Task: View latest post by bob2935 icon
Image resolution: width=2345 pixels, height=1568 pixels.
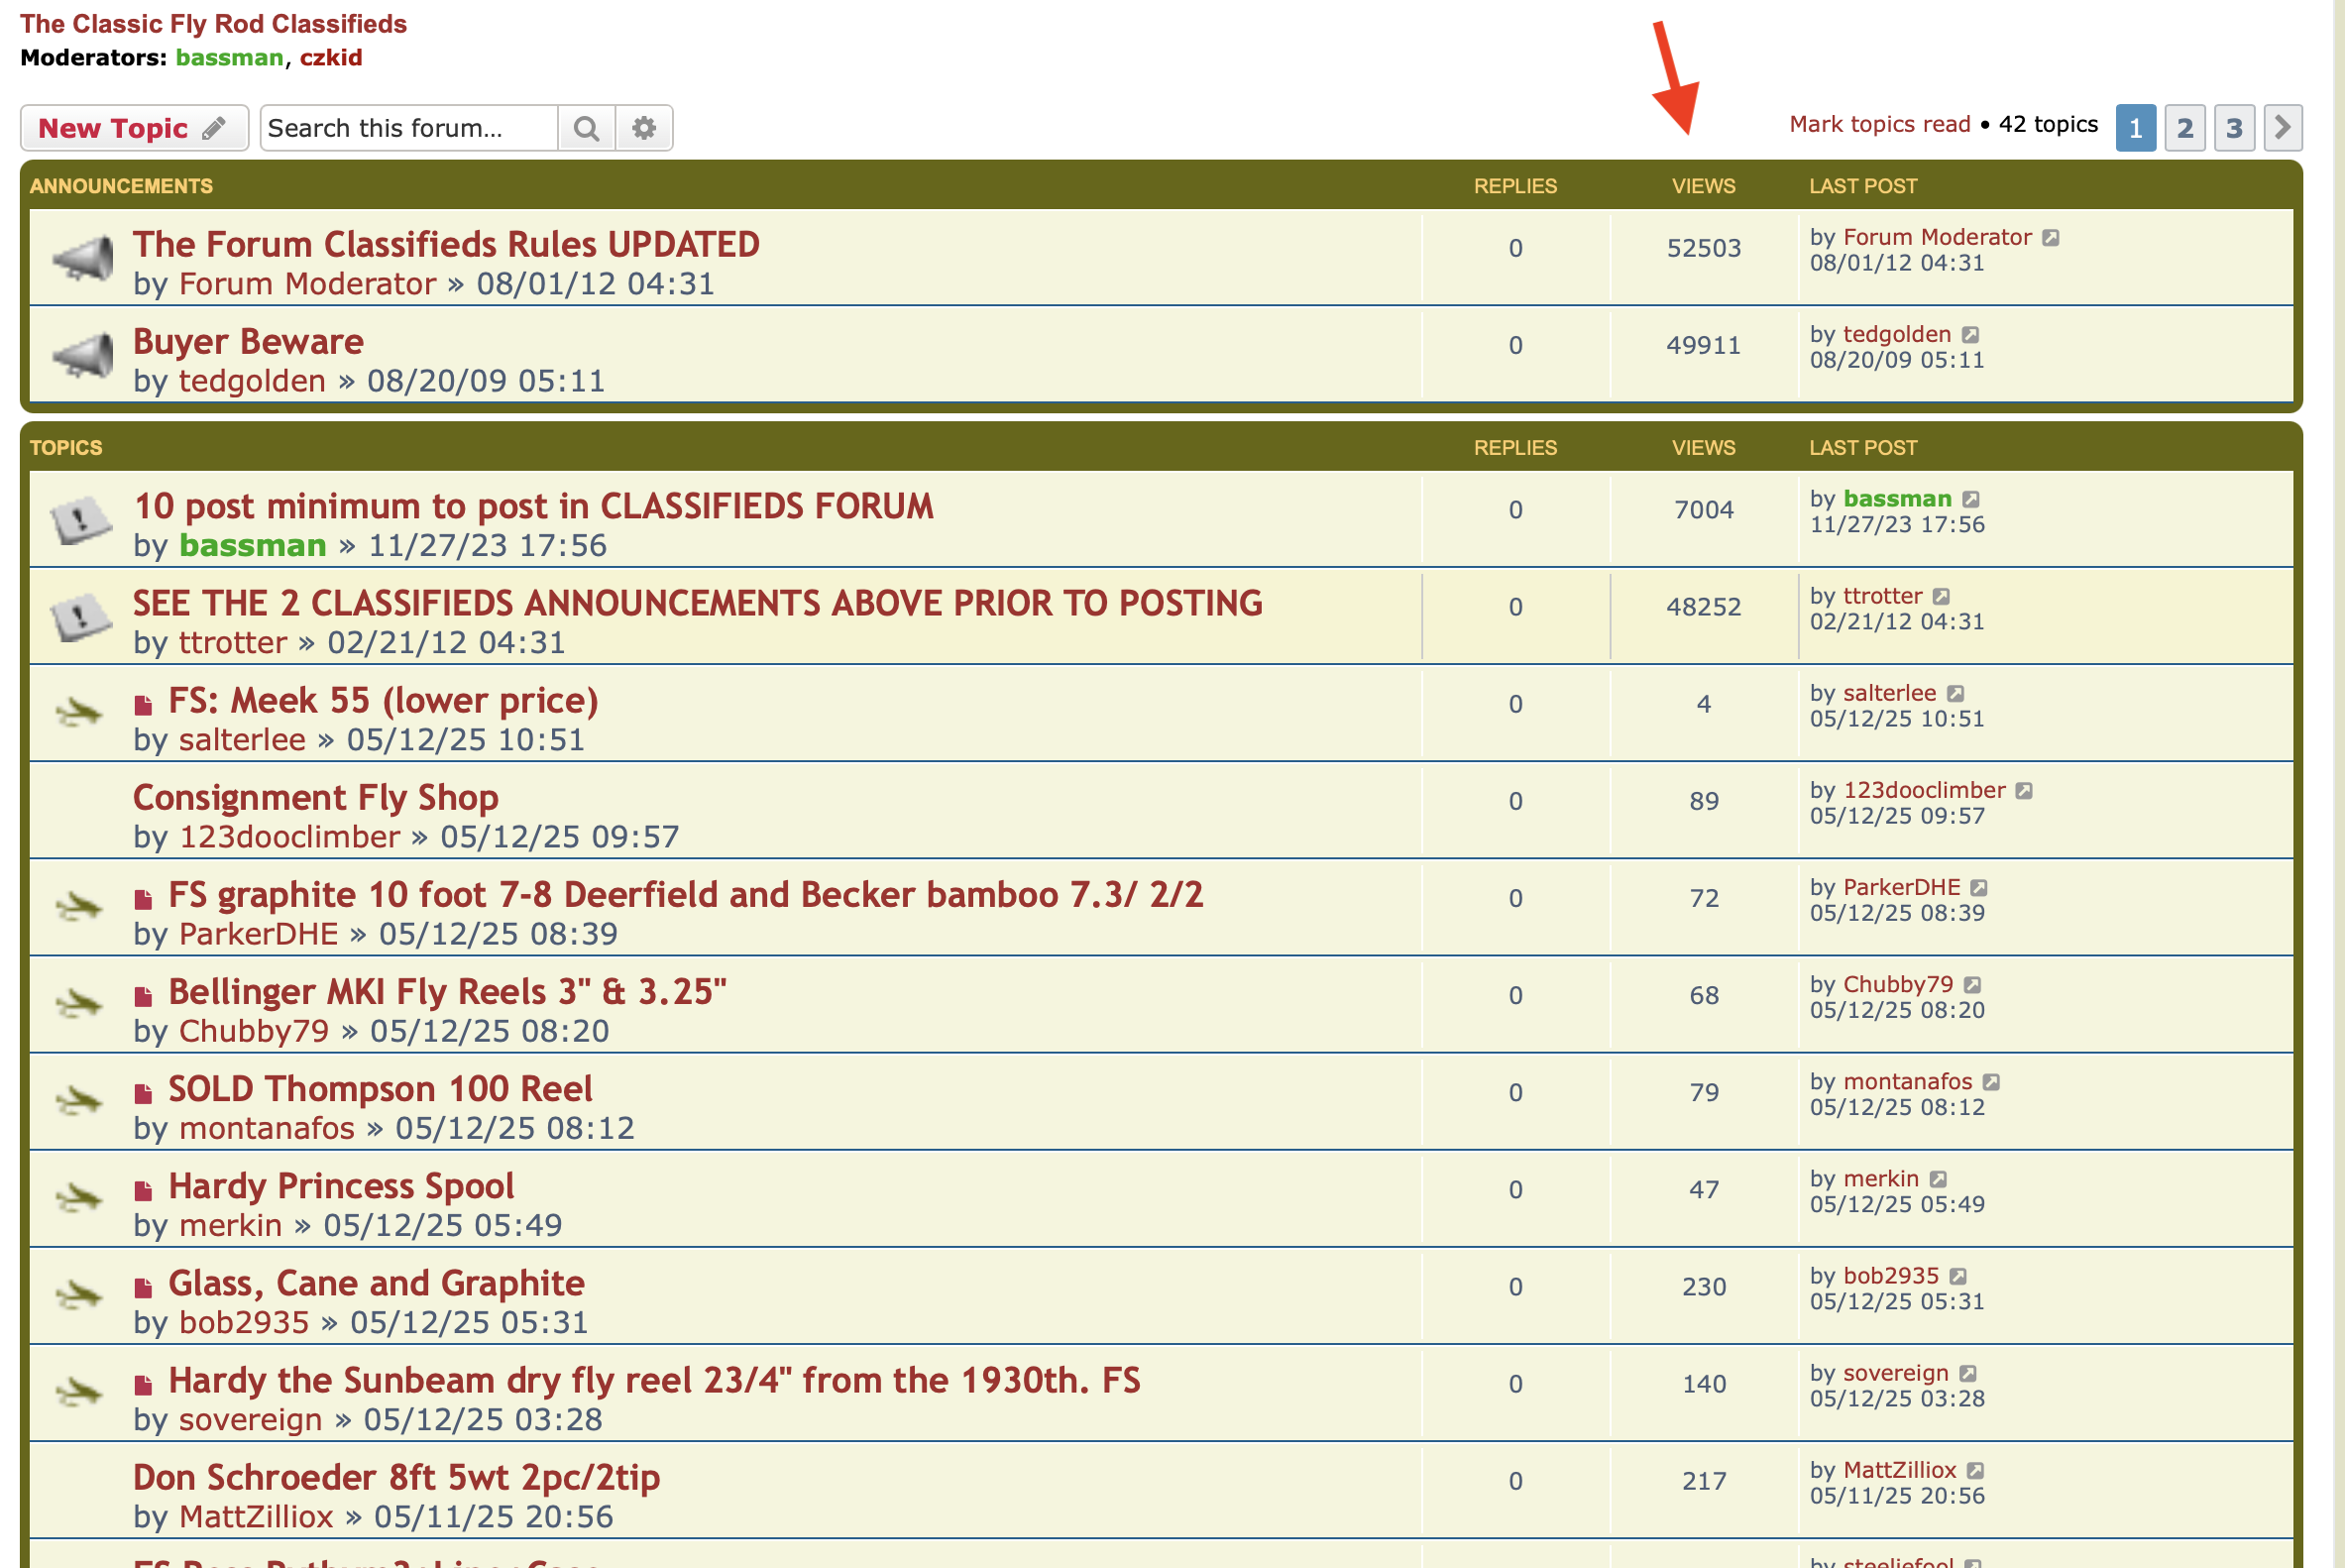Action: [x=1959, y=1277]
